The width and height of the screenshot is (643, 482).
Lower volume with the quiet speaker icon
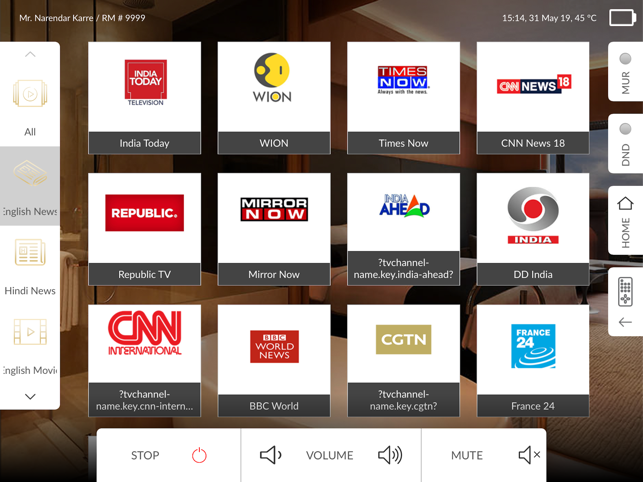point(271,455)
